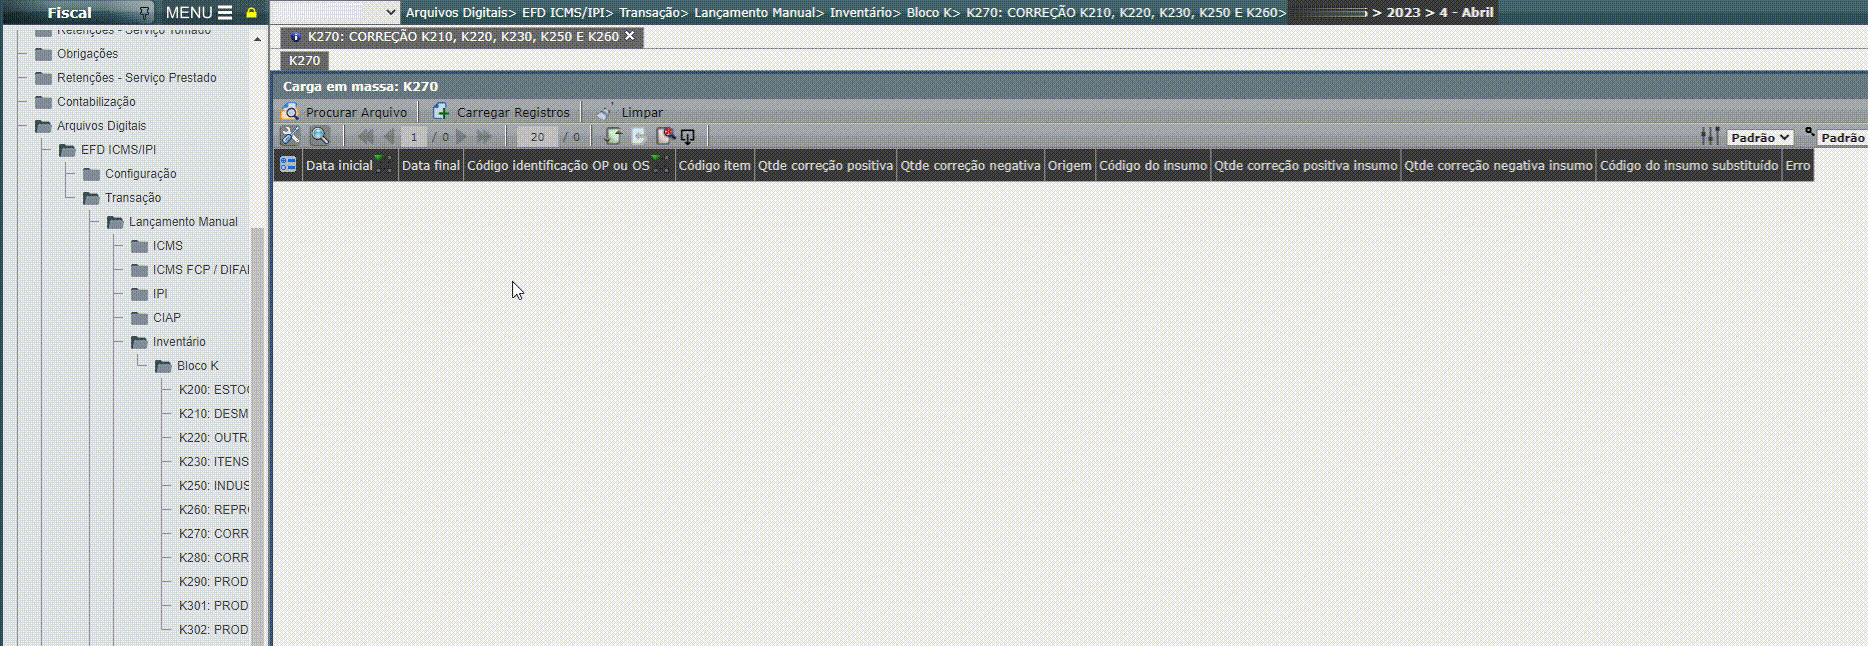
Task: Click Procurar Arquivo button
Action: (x=345, y=112)
